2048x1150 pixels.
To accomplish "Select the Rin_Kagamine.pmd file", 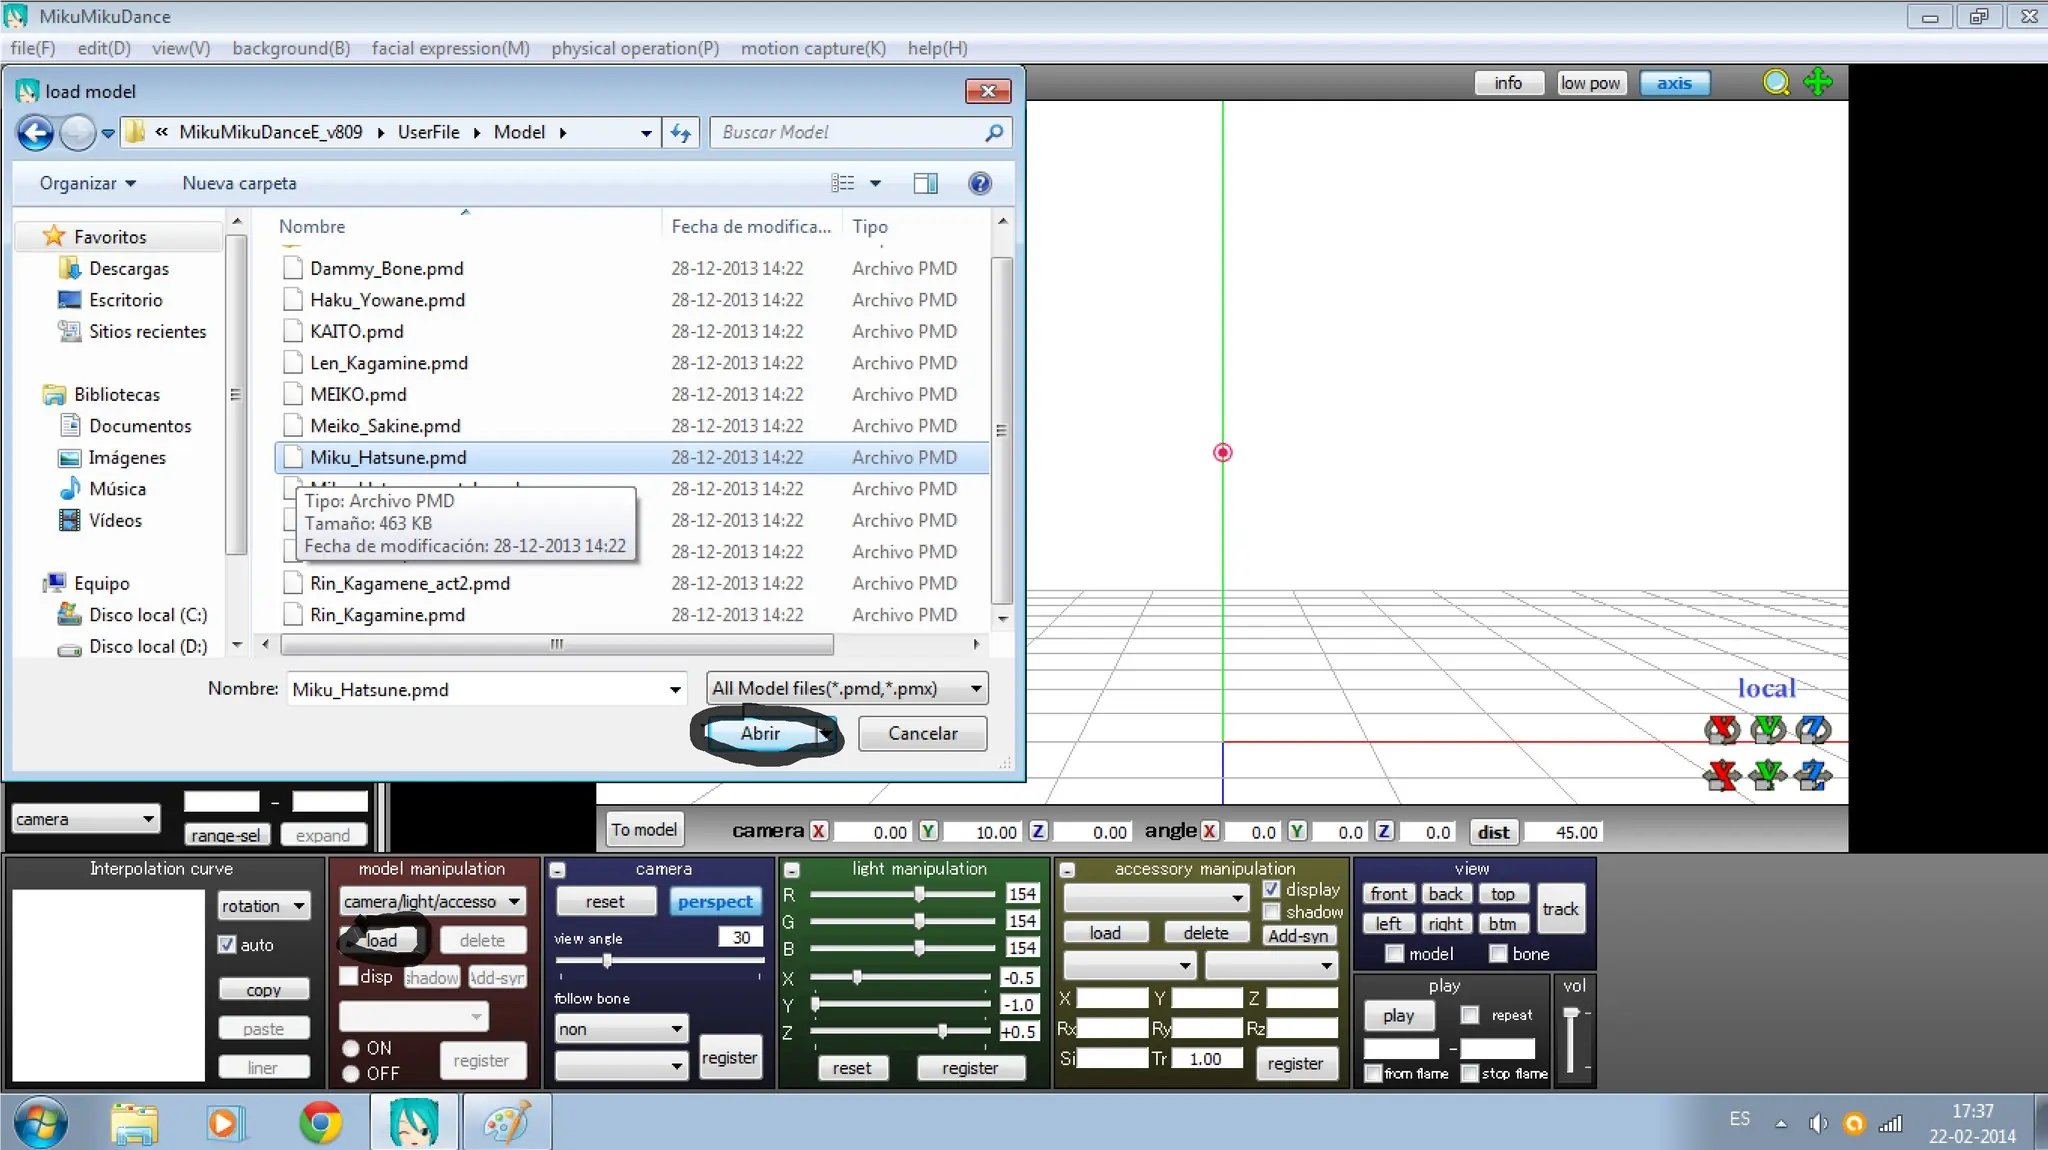I will (387, 615).
